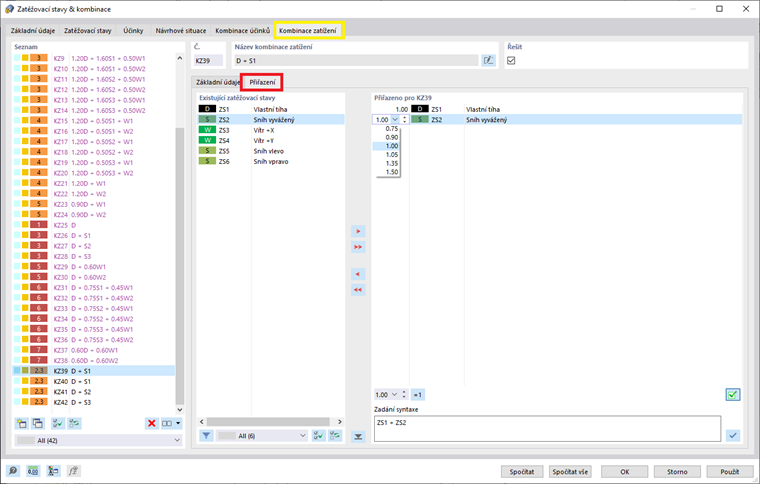Image resolution: width=760 pixels, height=484 pixels.
Task: Click the light-blue square of row KZ42
Action: pyautogui.click(x=17, y=402)
